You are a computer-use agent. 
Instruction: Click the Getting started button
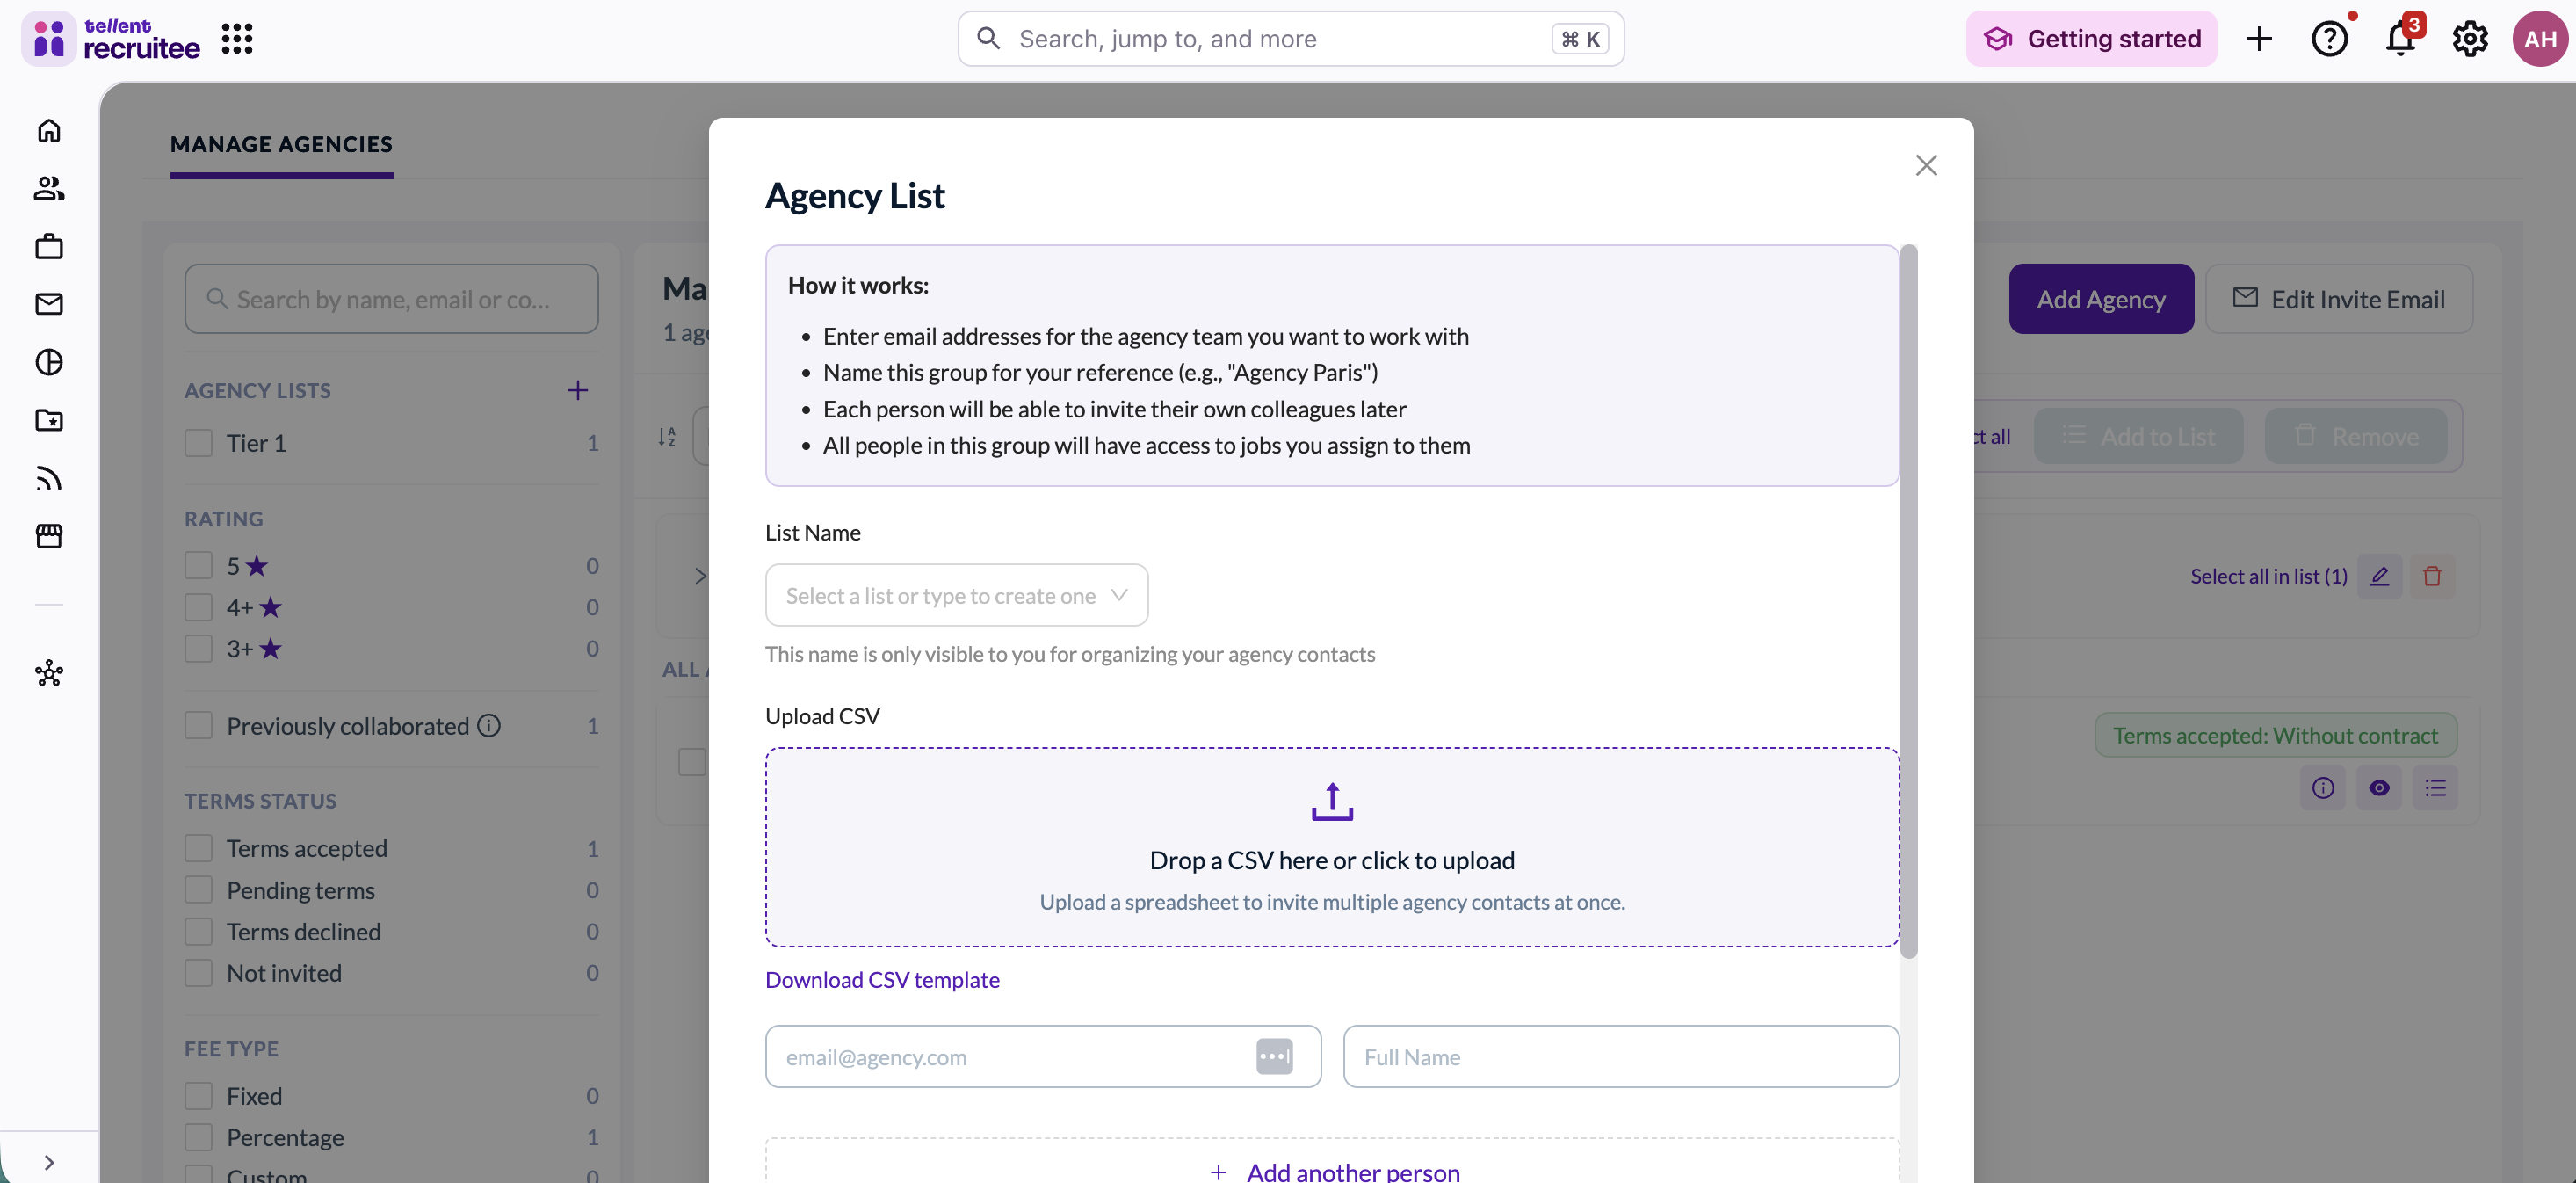[x=2091, y=39]
